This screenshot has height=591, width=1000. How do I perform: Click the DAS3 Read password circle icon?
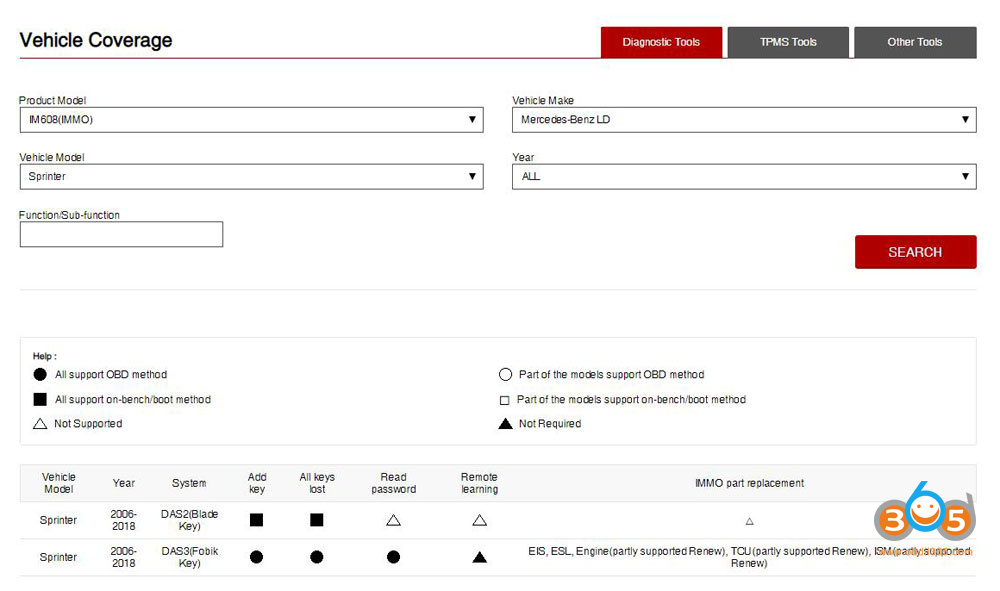pos(393,557)
